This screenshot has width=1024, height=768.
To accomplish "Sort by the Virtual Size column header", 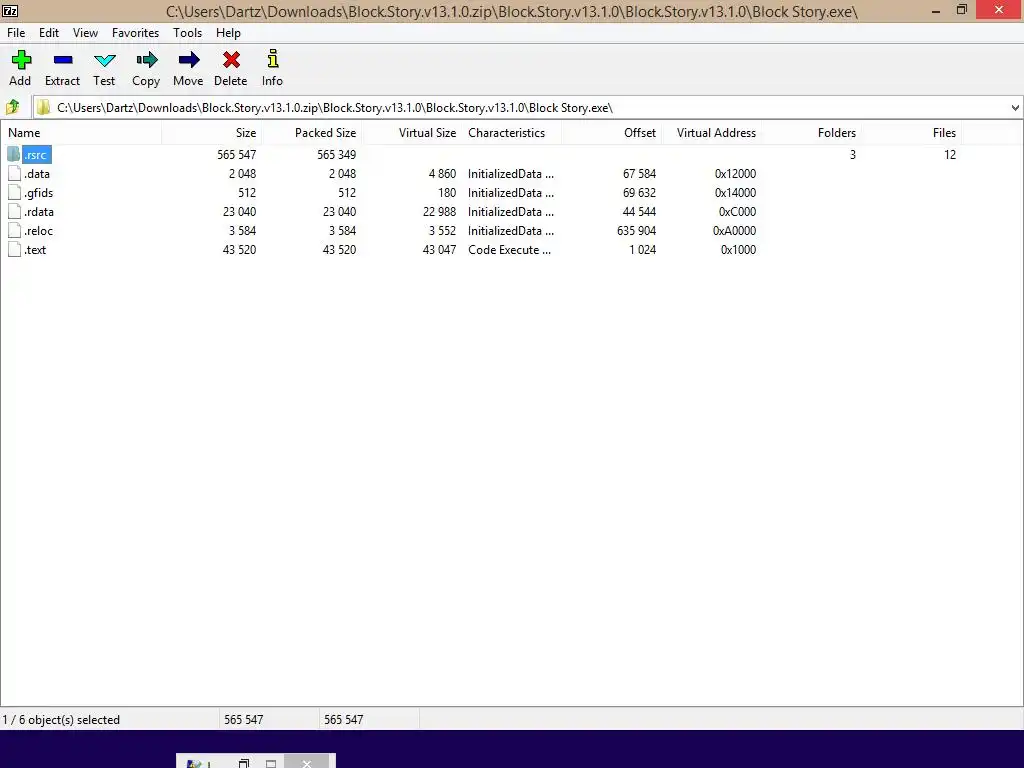I will pos(411,133).
